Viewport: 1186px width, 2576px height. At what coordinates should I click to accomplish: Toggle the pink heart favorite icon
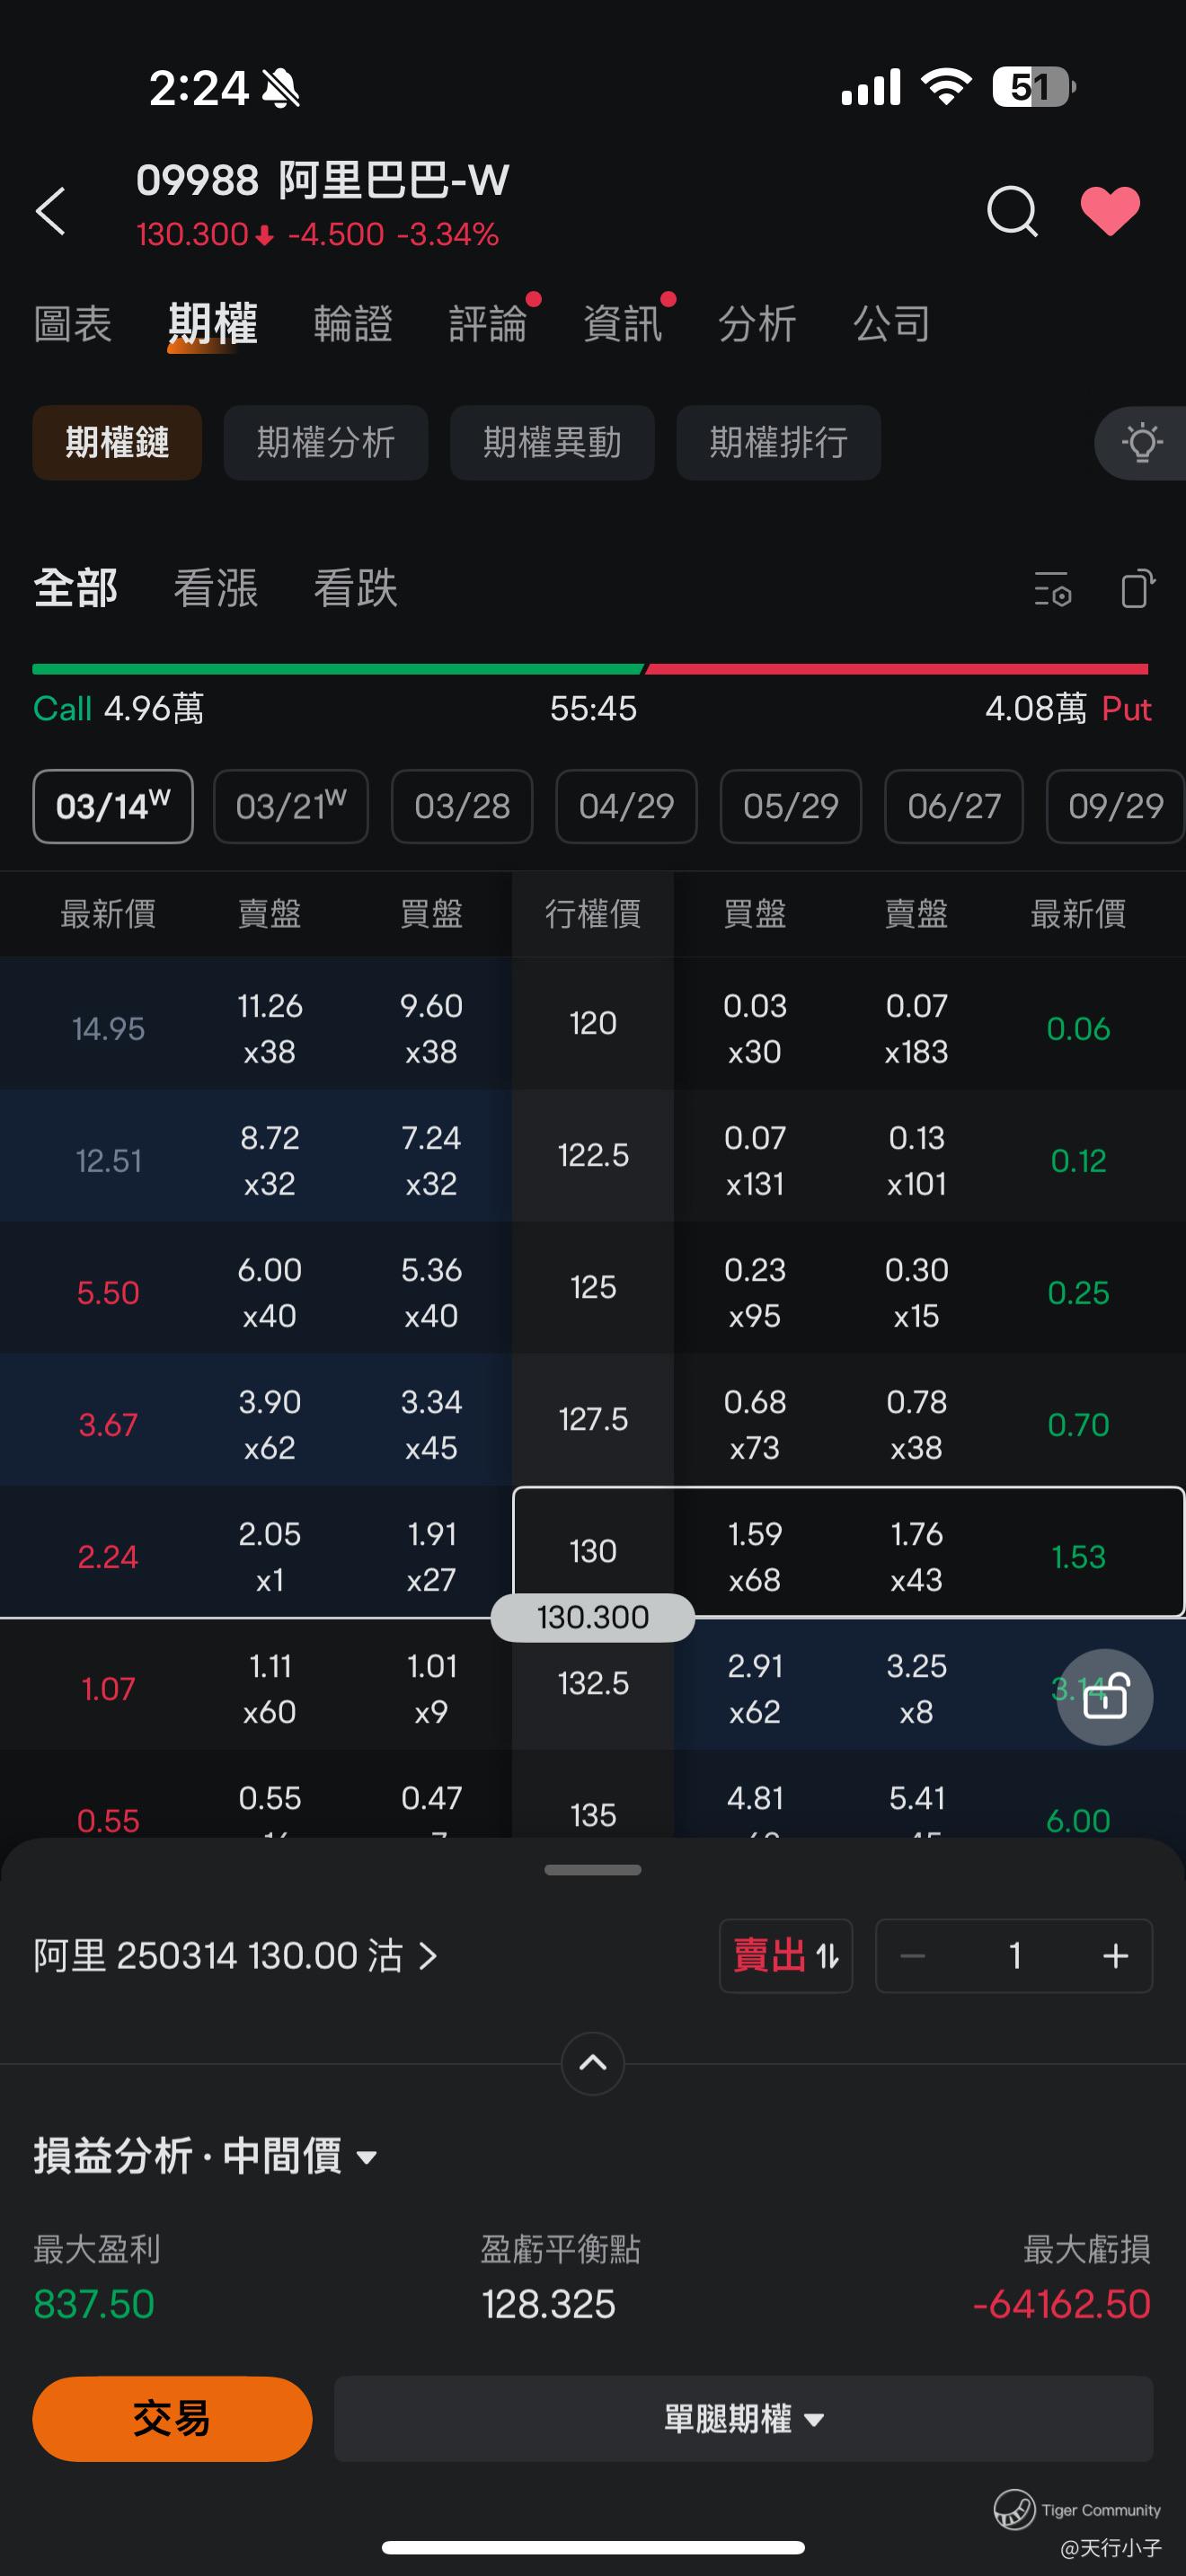[x=1110, y=210]
